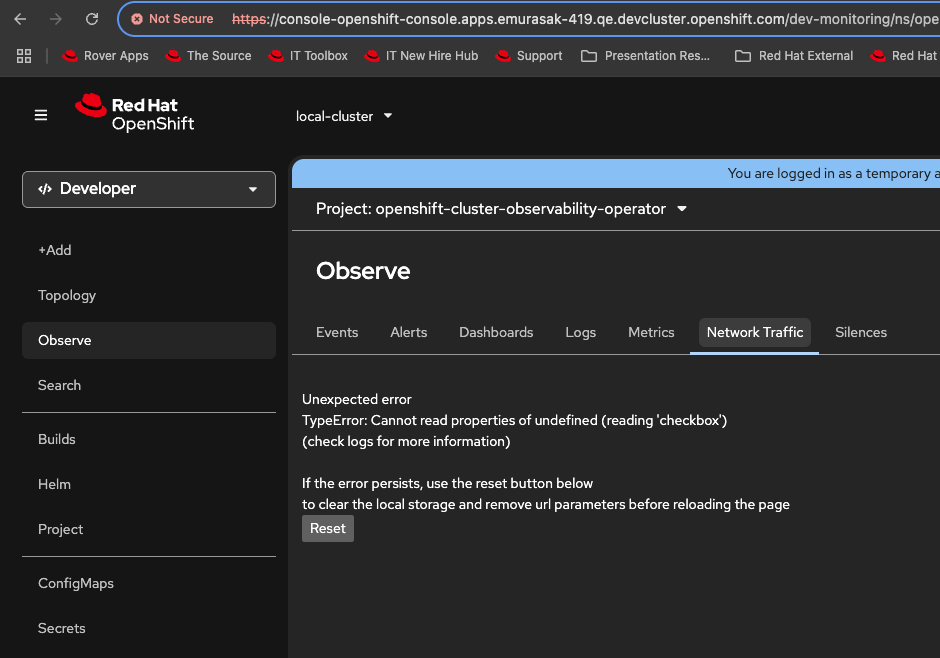Image resolution: width=940 pixels, height=658 pixels.
Task: Click the browser reload icon
Action: point(92,19)
